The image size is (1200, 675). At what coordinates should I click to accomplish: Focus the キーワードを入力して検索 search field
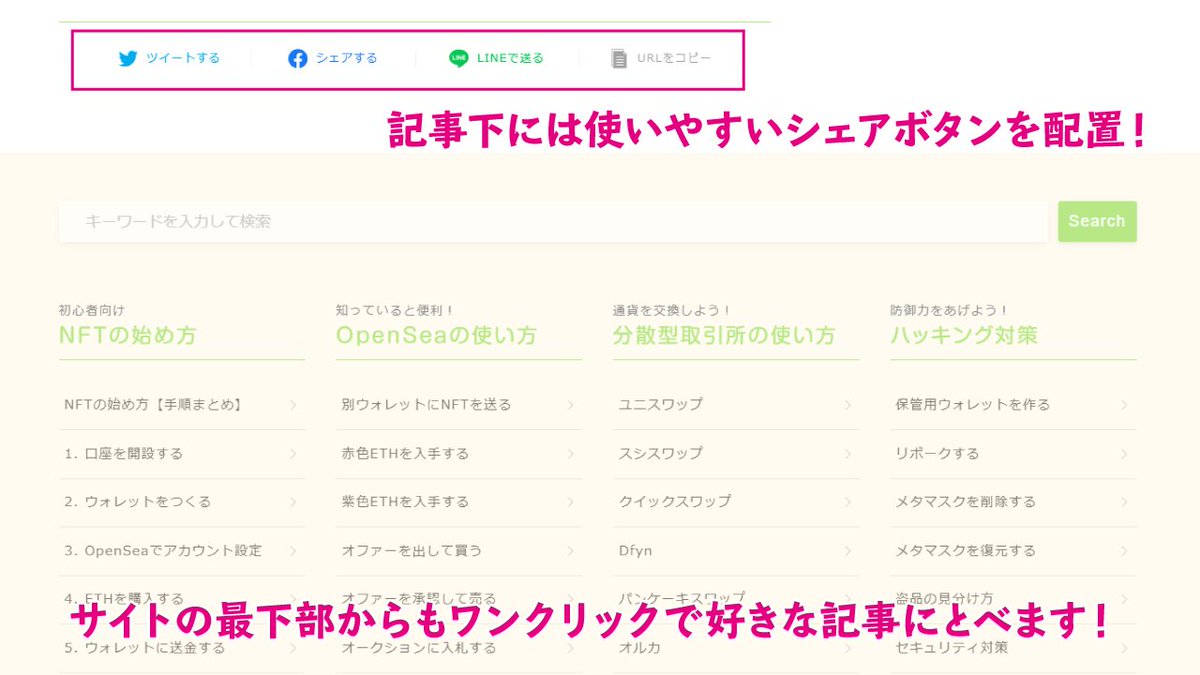click(x=553, y=221)
